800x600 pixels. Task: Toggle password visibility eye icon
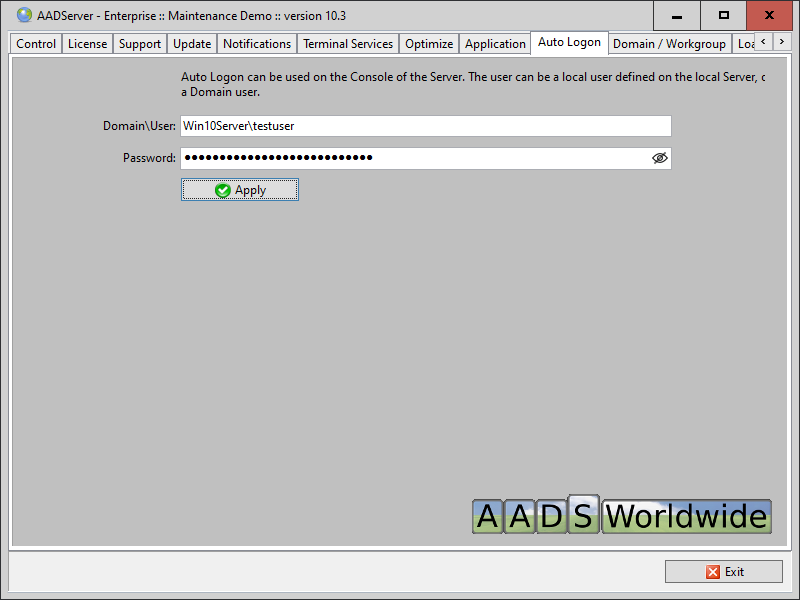pyautogui.click(x=659, y=158)
